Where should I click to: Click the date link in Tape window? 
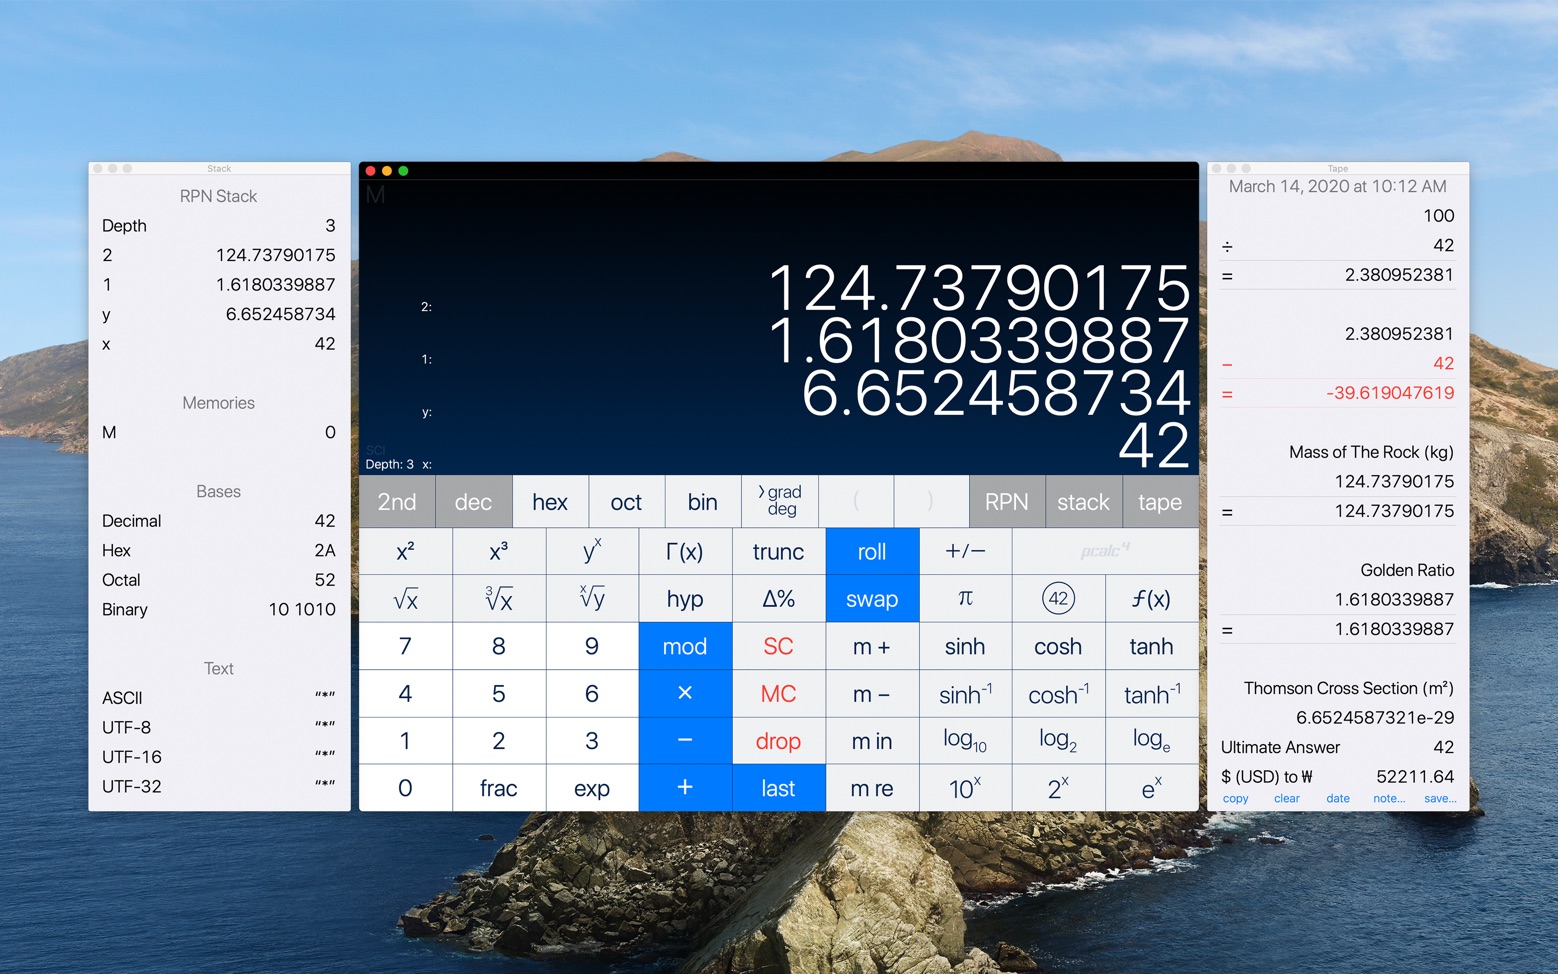(x=1338, y=798)
